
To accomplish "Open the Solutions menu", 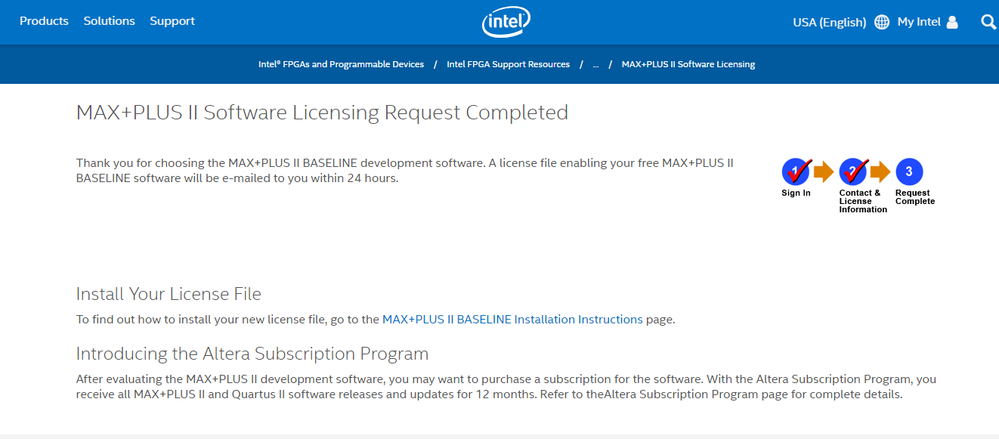I will click(109, 21).
